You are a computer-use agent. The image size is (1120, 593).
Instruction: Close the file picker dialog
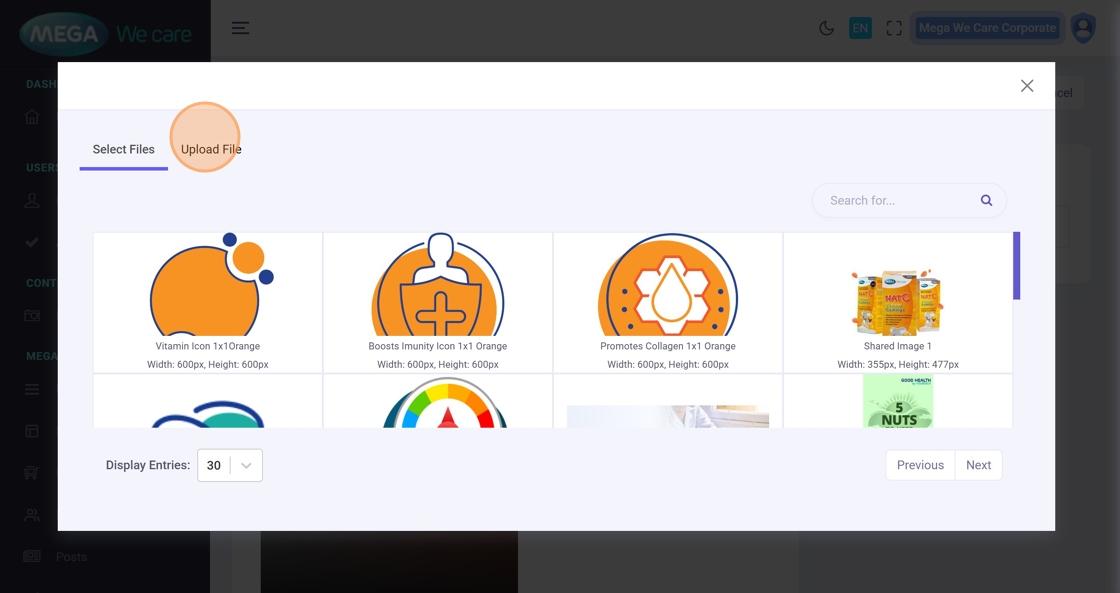pos(1027,86)
